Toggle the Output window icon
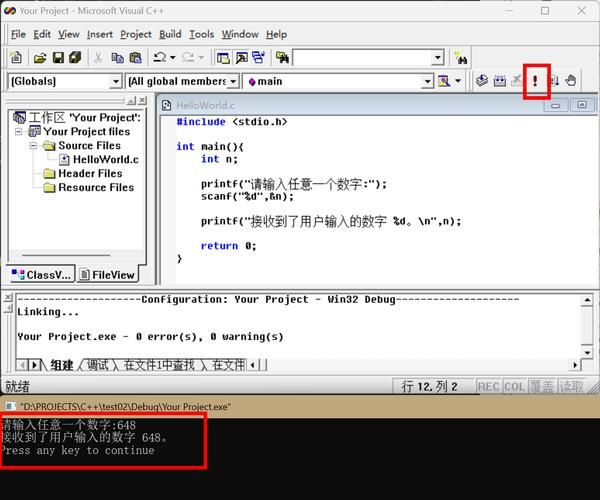 tap(241, 58)
